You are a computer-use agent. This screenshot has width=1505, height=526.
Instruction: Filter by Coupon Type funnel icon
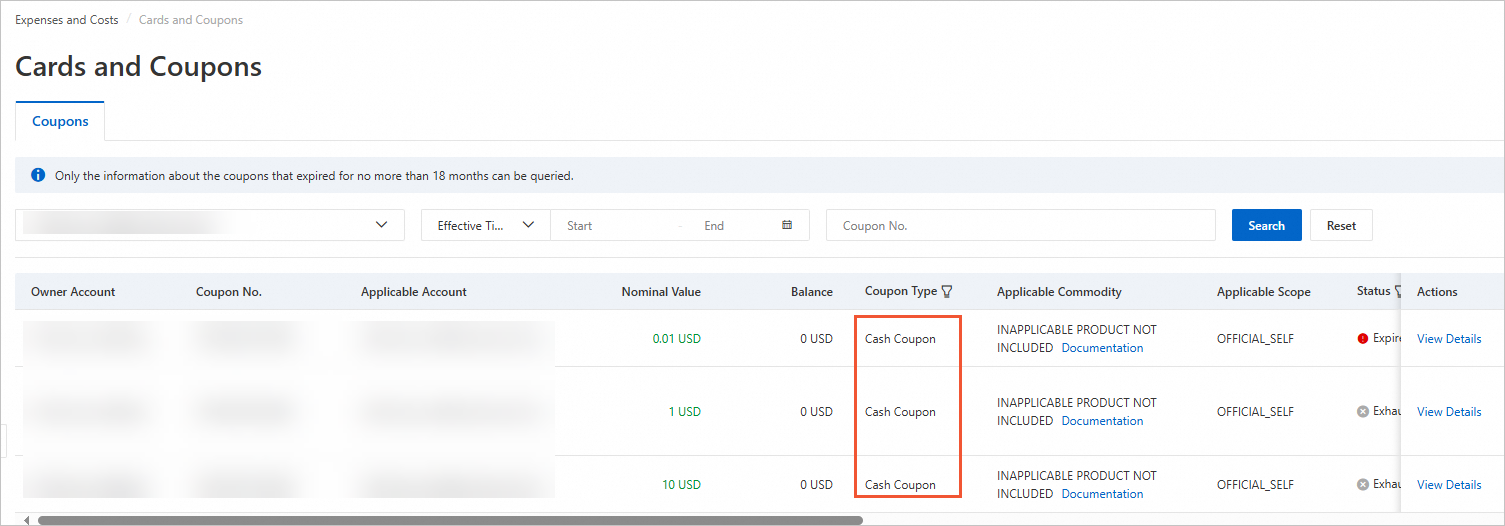(947, 292)
